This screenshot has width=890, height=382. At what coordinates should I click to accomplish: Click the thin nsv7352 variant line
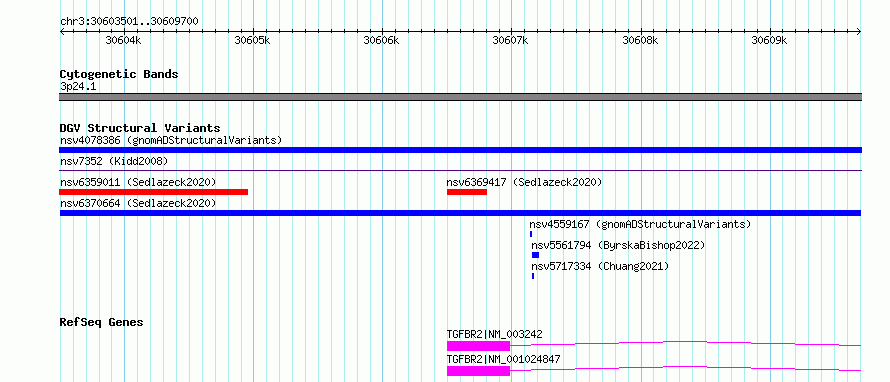460,170
